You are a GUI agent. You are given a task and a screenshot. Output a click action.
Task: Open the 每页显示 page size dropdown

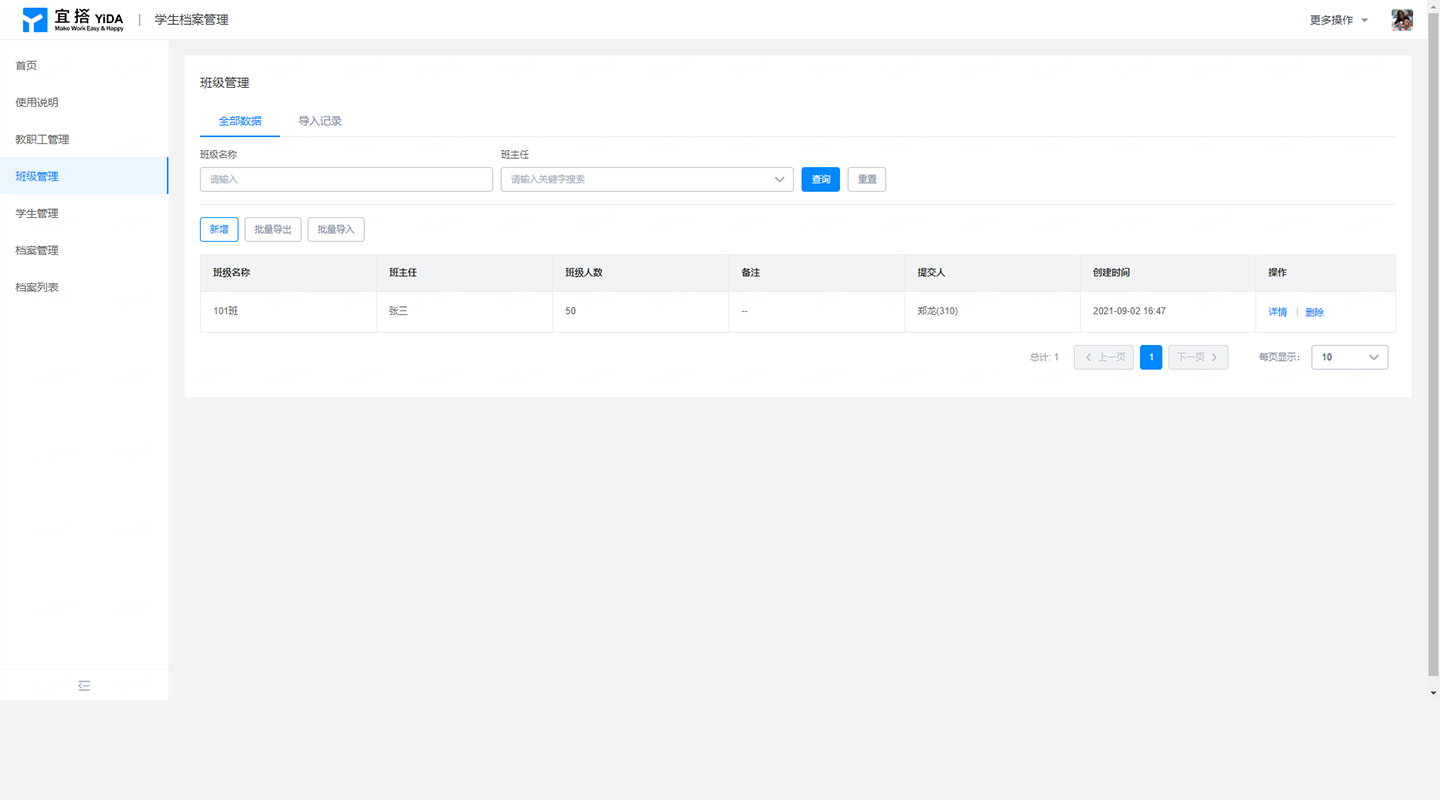pos(1349,357)
